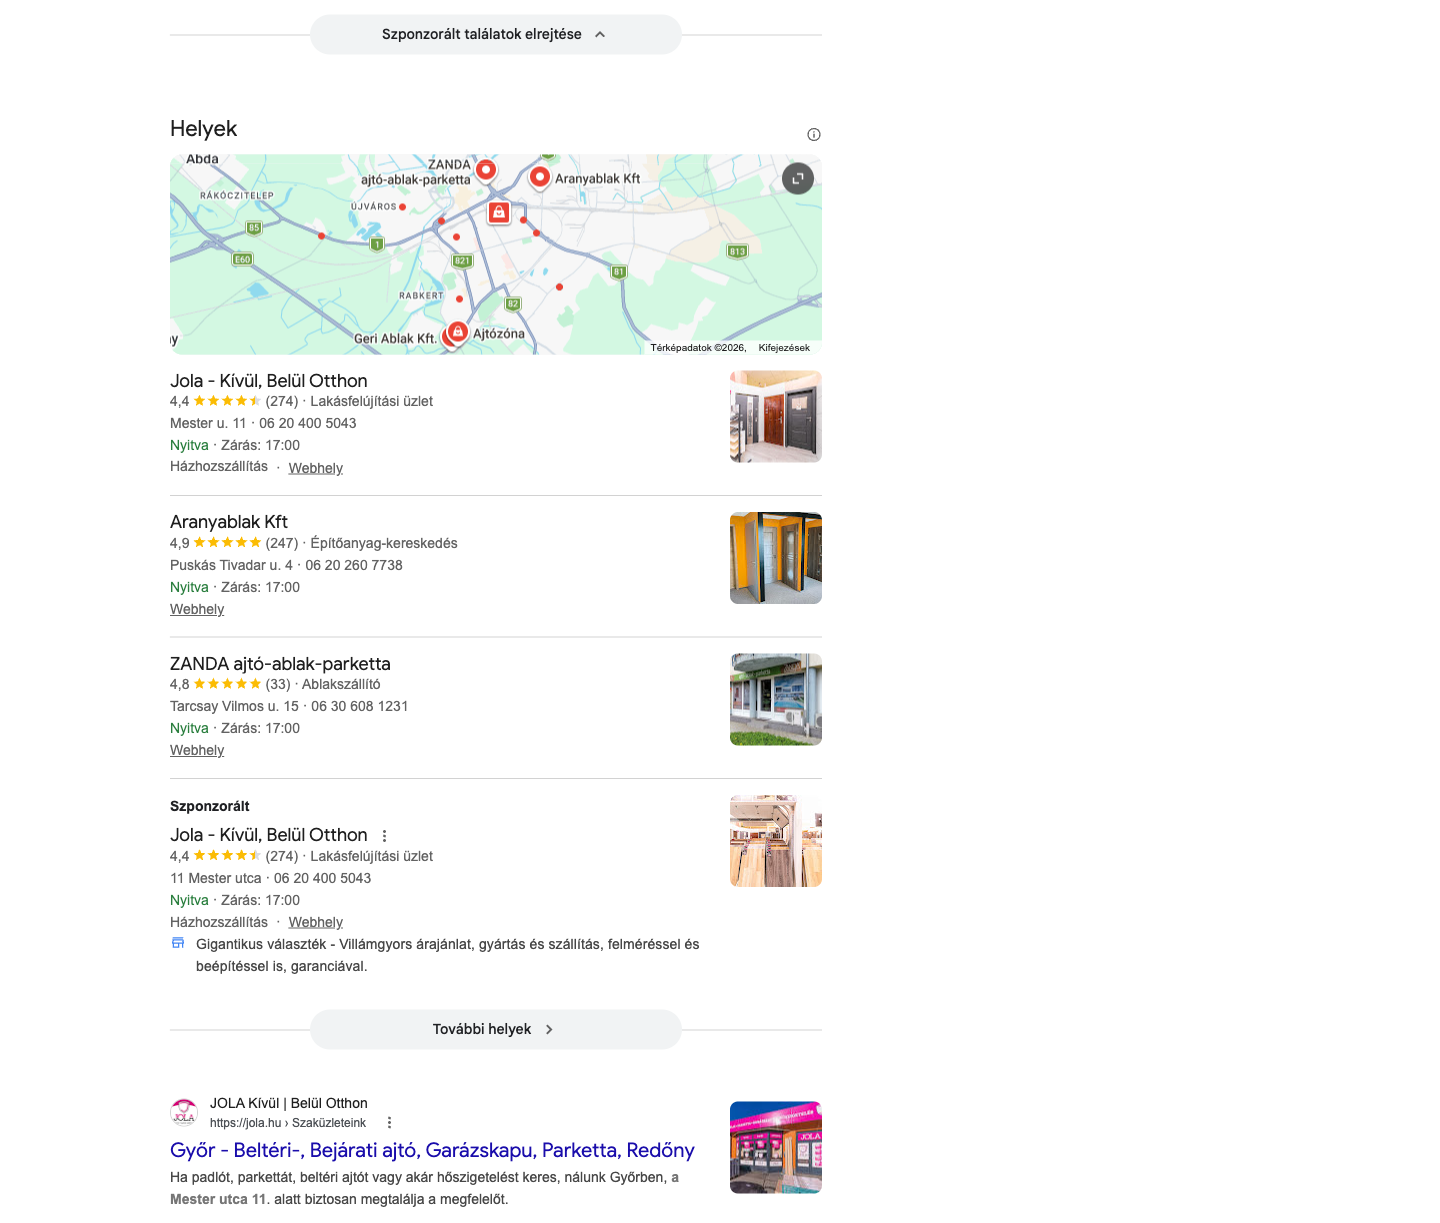Click the shopping bag map marker
The width and height of the screenshot is (1440, 1223).
499,212
